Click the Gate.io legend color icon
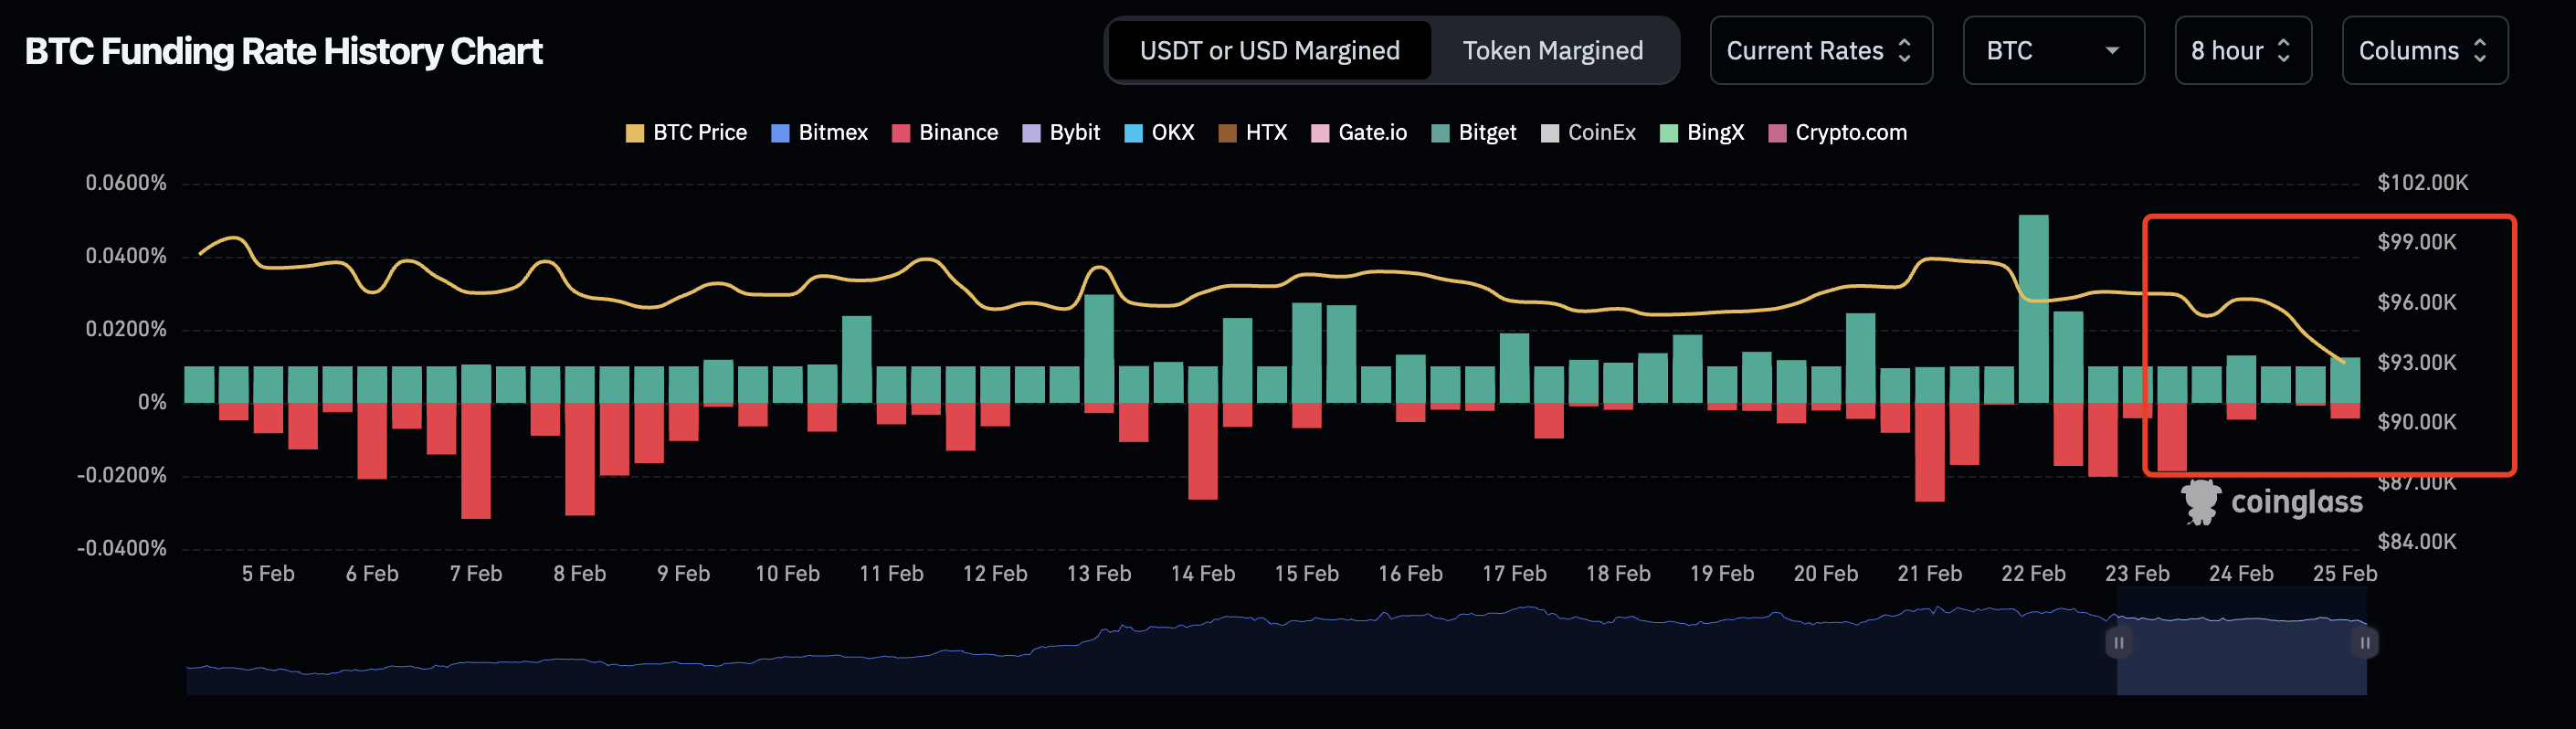The width and height of the screenshot is (2576, 729). pyautogui.click(x=1320, y=134)
